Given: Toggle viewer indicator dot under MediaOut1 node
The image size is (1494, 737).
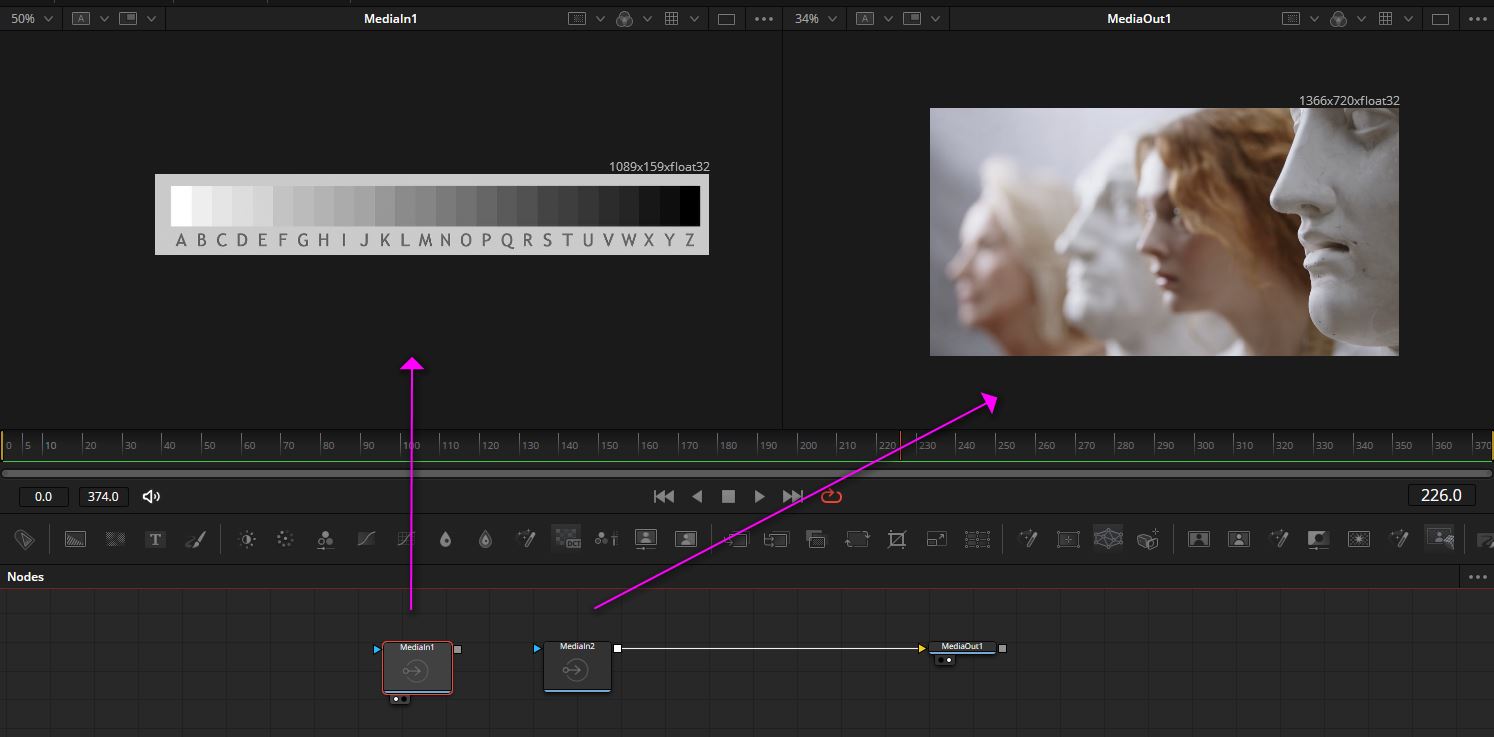Looking at the screenshot, I should pyautogui.click(x=949, y=660).
